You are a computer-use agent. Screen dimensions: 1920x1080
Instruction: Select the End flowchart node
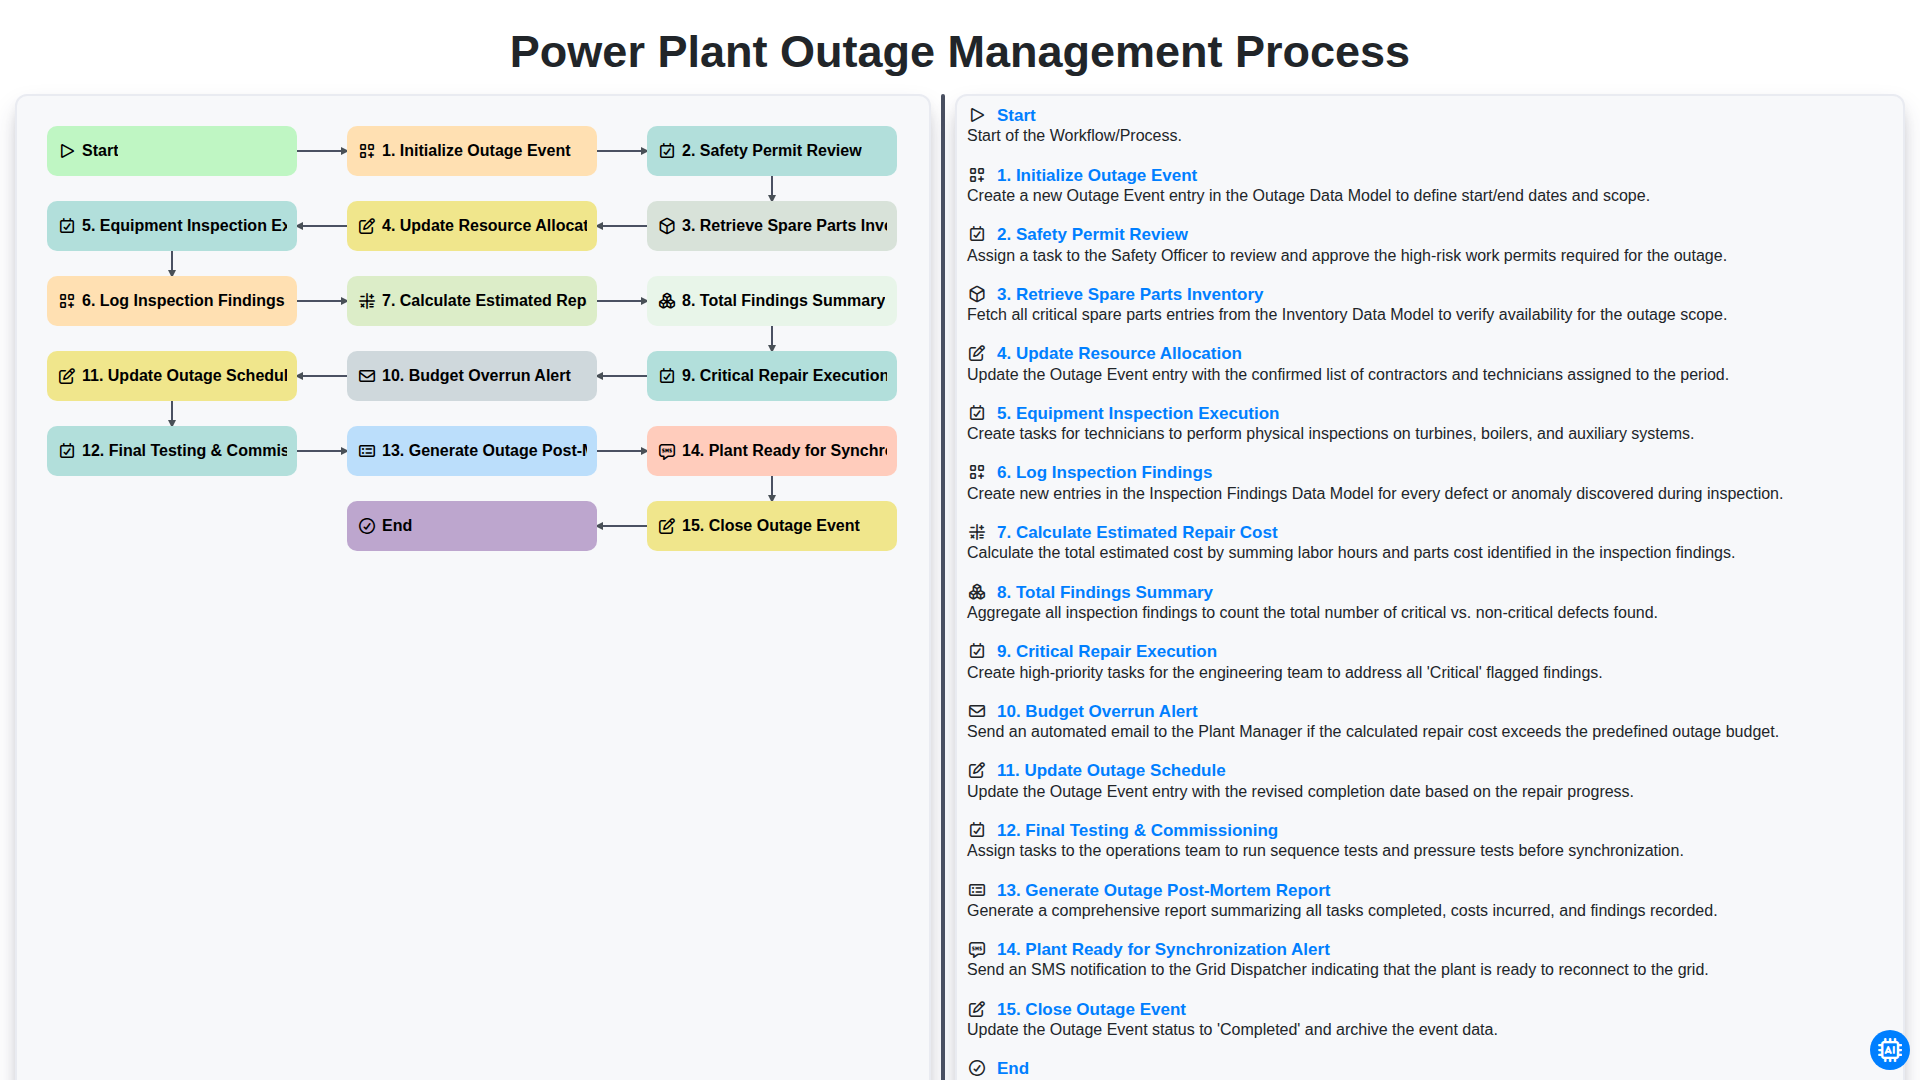point(472,526)
